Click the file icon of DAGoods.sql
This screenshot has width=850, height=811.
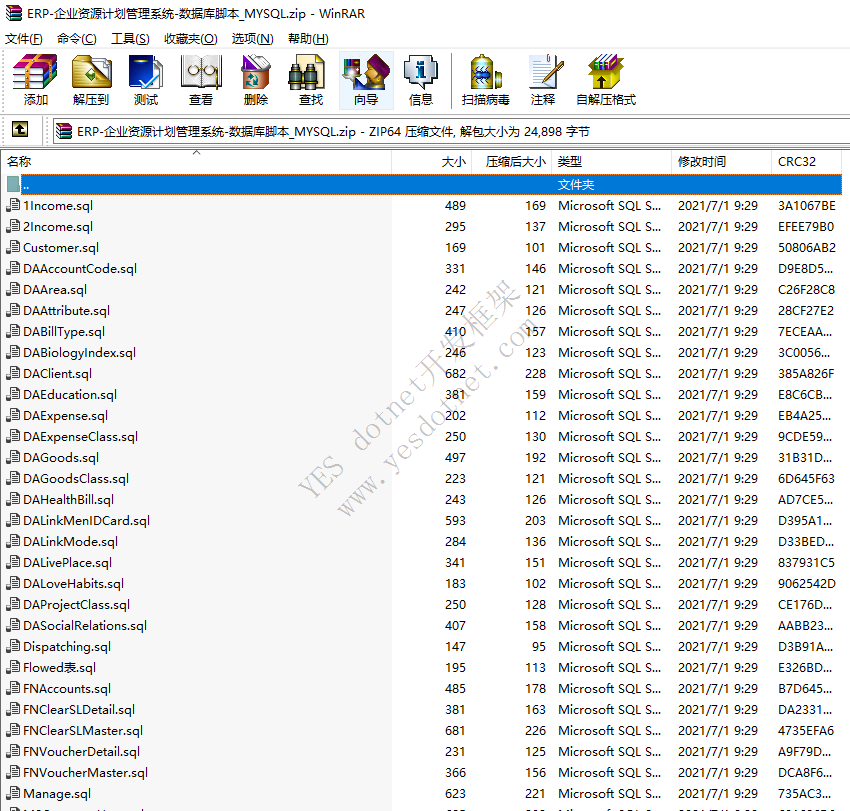point(12,458)
